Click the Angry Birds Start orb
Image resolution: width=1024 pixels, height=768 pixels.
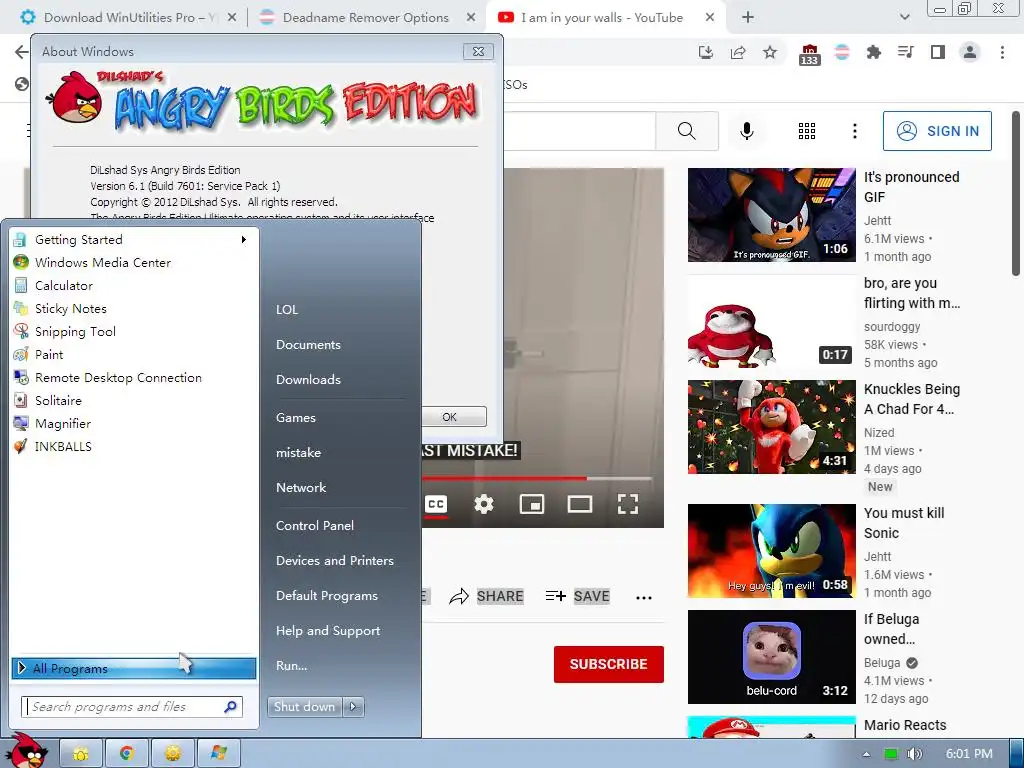click(27, 750)
